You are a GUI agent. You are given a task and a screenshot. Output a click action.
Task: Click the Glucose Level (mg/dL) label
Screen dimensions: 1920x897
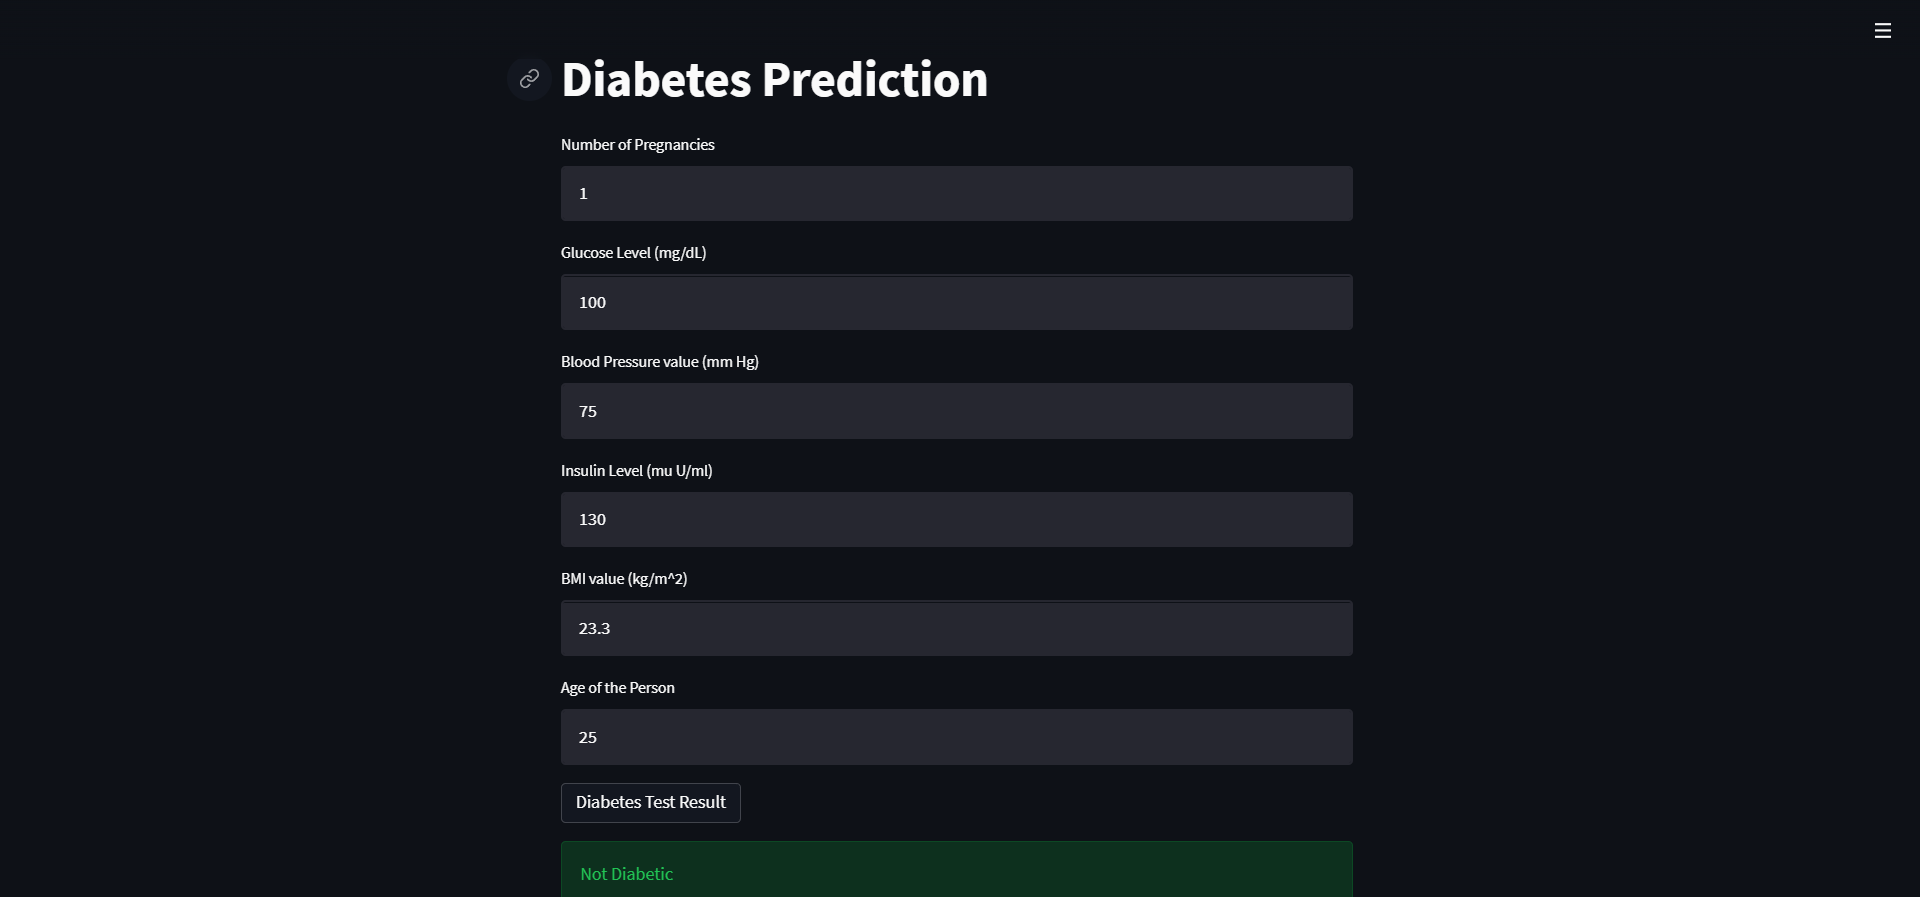[632, 252]
